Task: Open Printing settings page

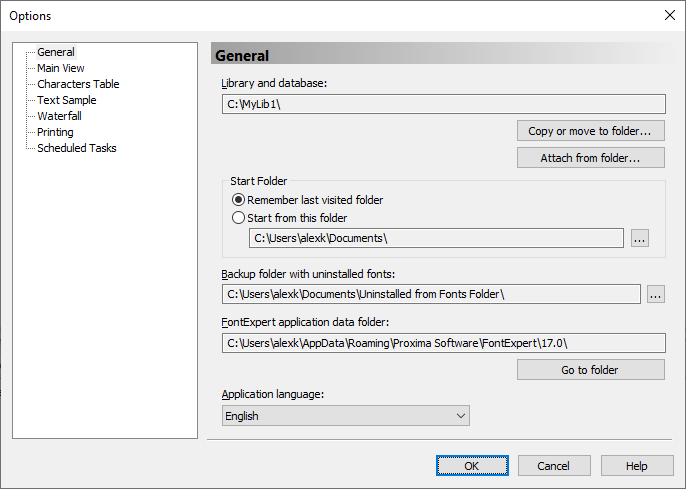Action: click(x=55, y=132)
